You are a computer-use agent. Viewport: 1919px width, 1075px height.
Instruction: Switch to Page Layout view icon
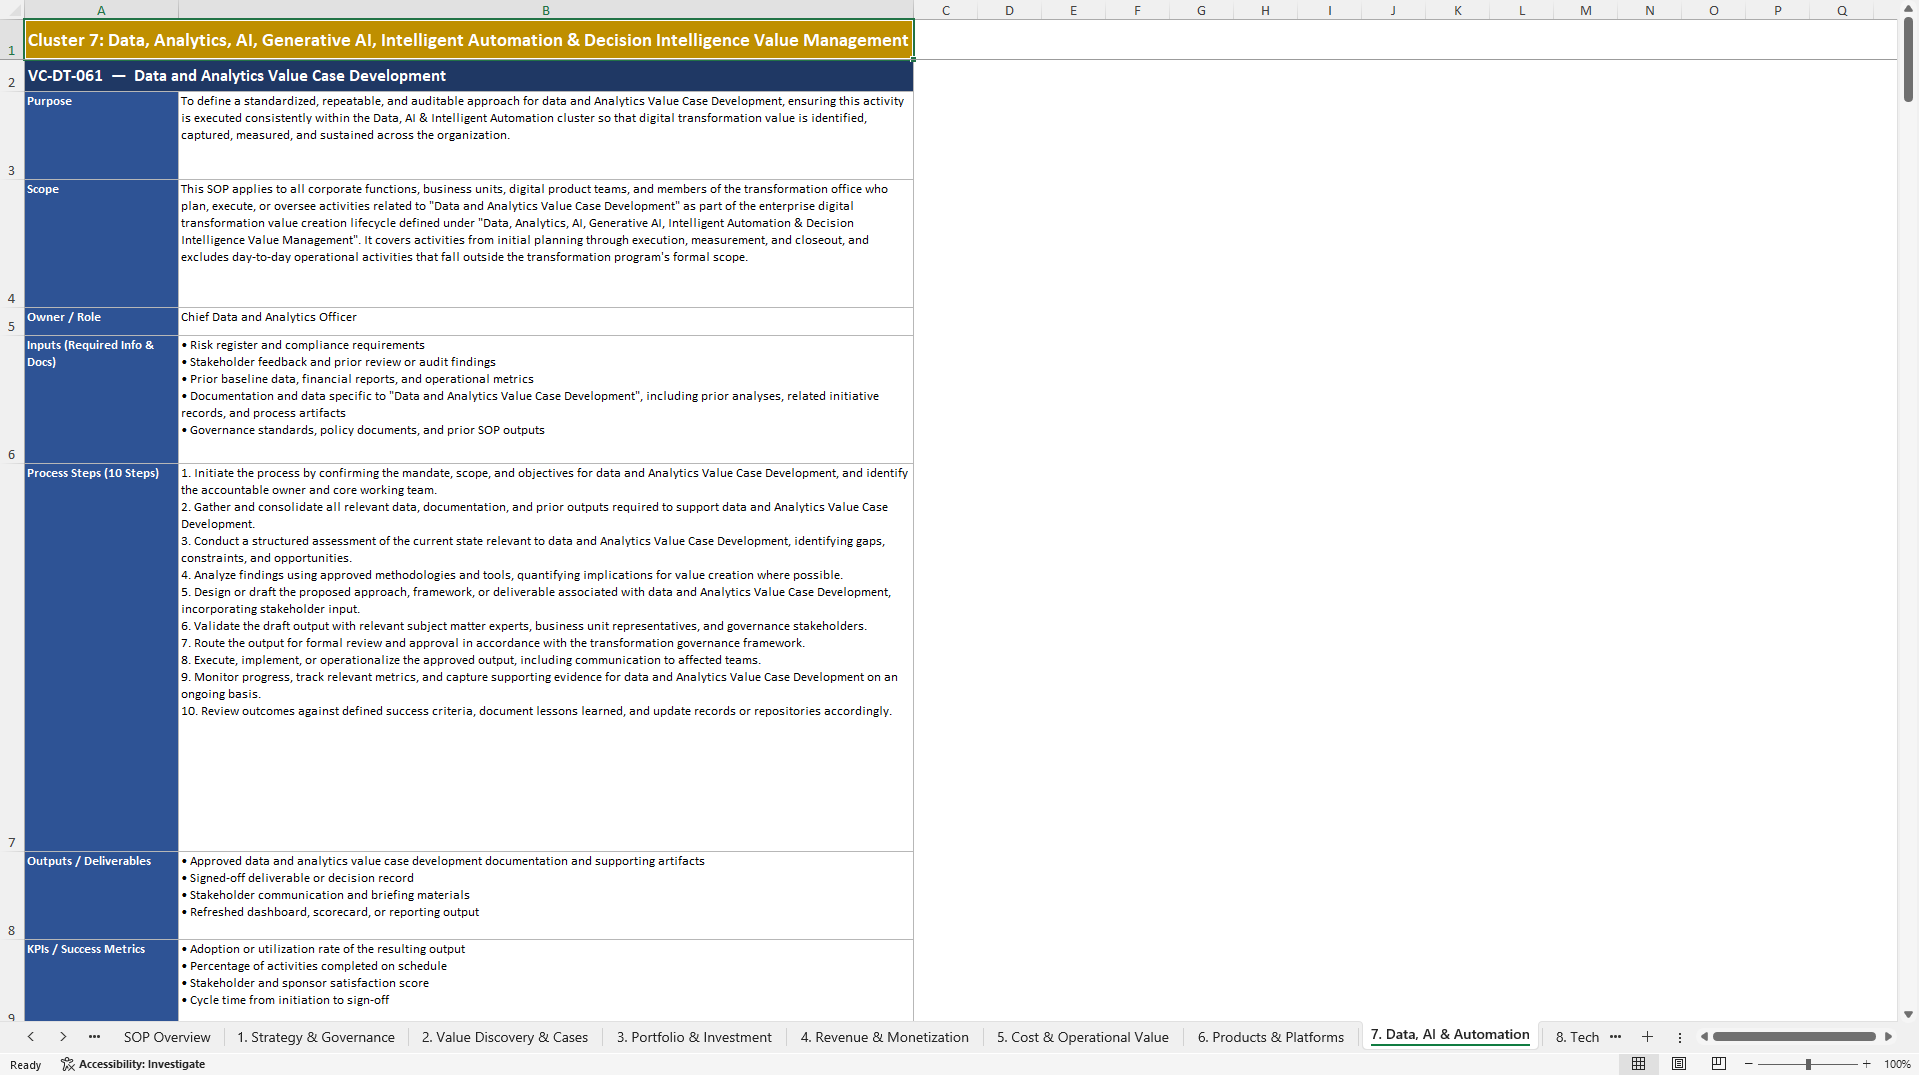(x=1679, y=1064)
